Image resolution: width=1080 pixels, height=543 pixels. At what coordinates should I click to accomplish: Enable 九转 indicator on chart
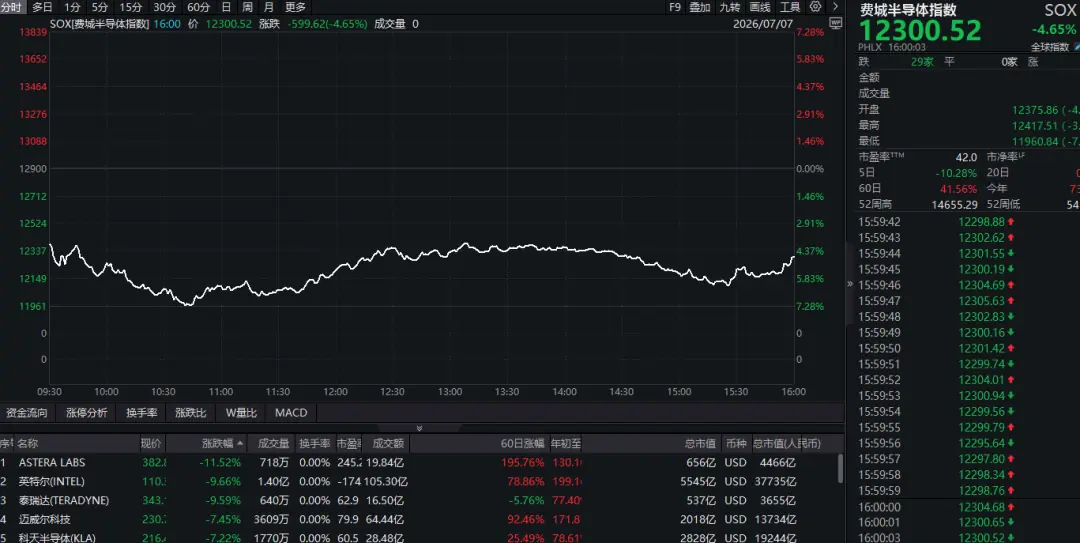[729, 7]
